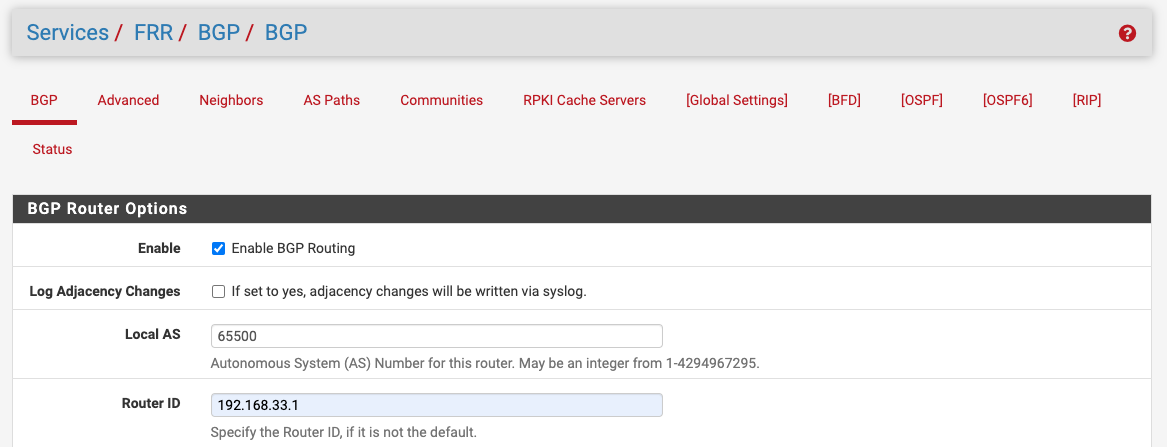This screenshot has height=447, width=1167.
Task: Click the Router ID input field
Action: pyautogui.click(x=436, y=405)
